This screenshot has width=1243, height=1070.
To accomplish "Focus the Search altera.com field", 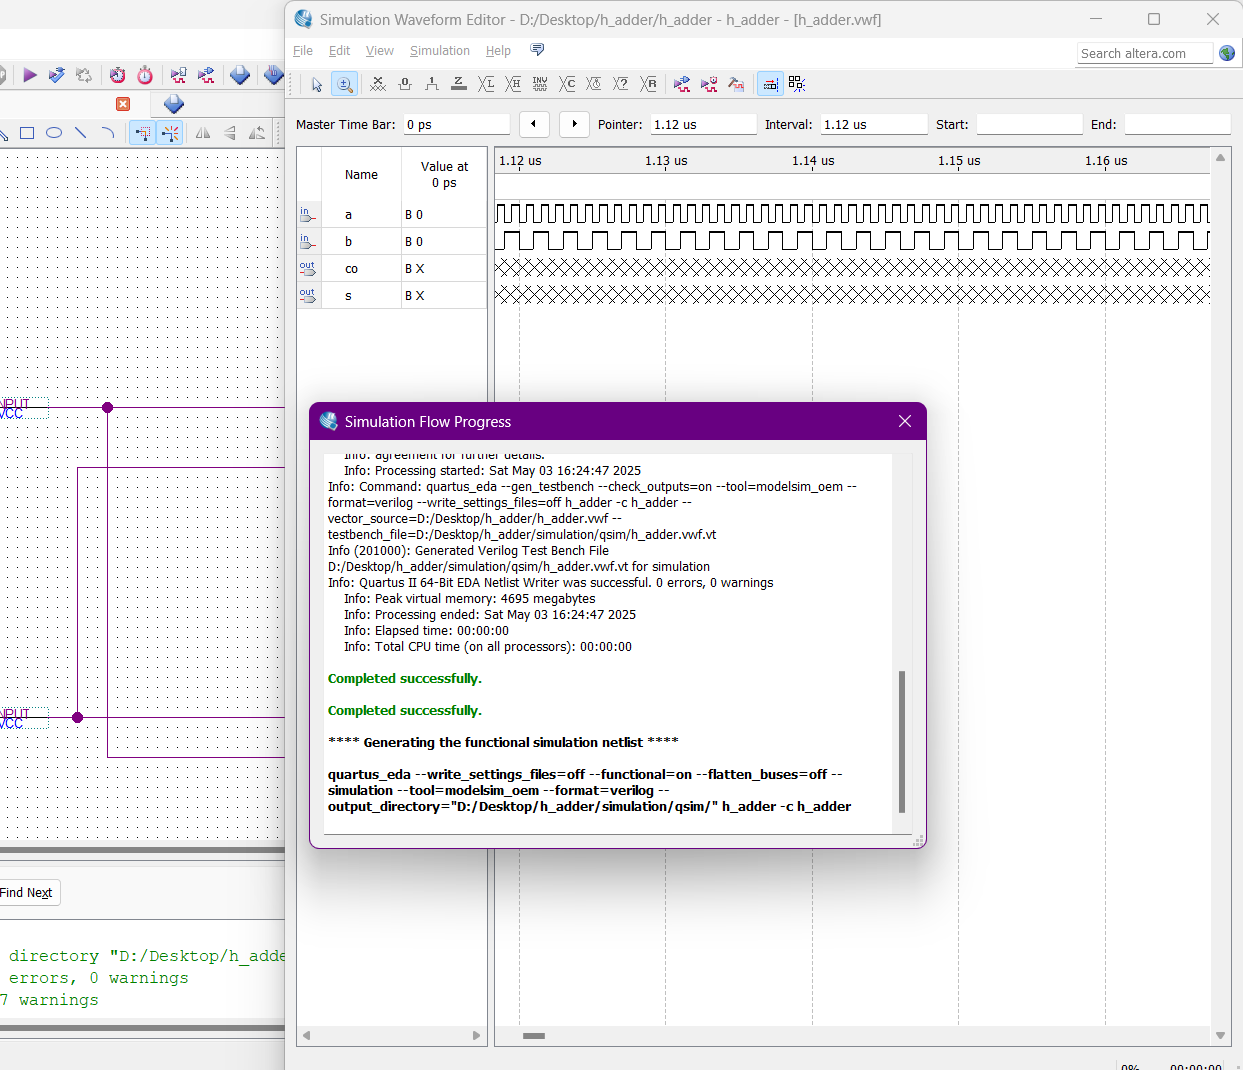I will tap(1145, 53).
